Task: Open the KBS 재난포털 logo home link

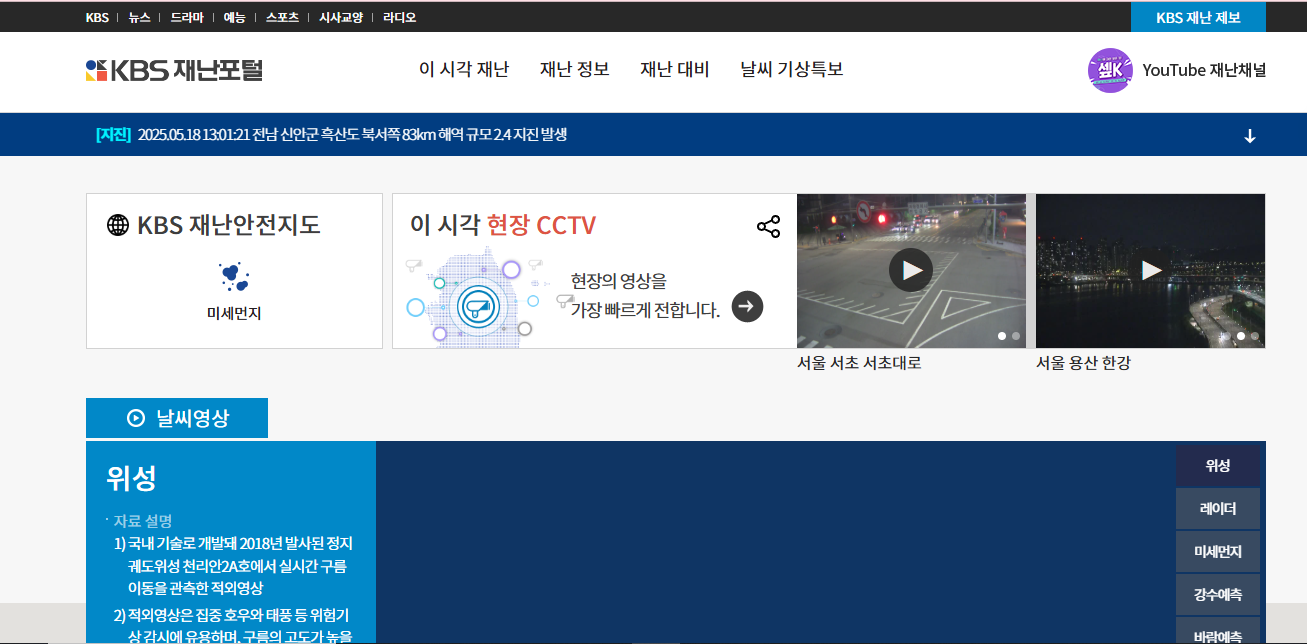Action: (174, 70)
